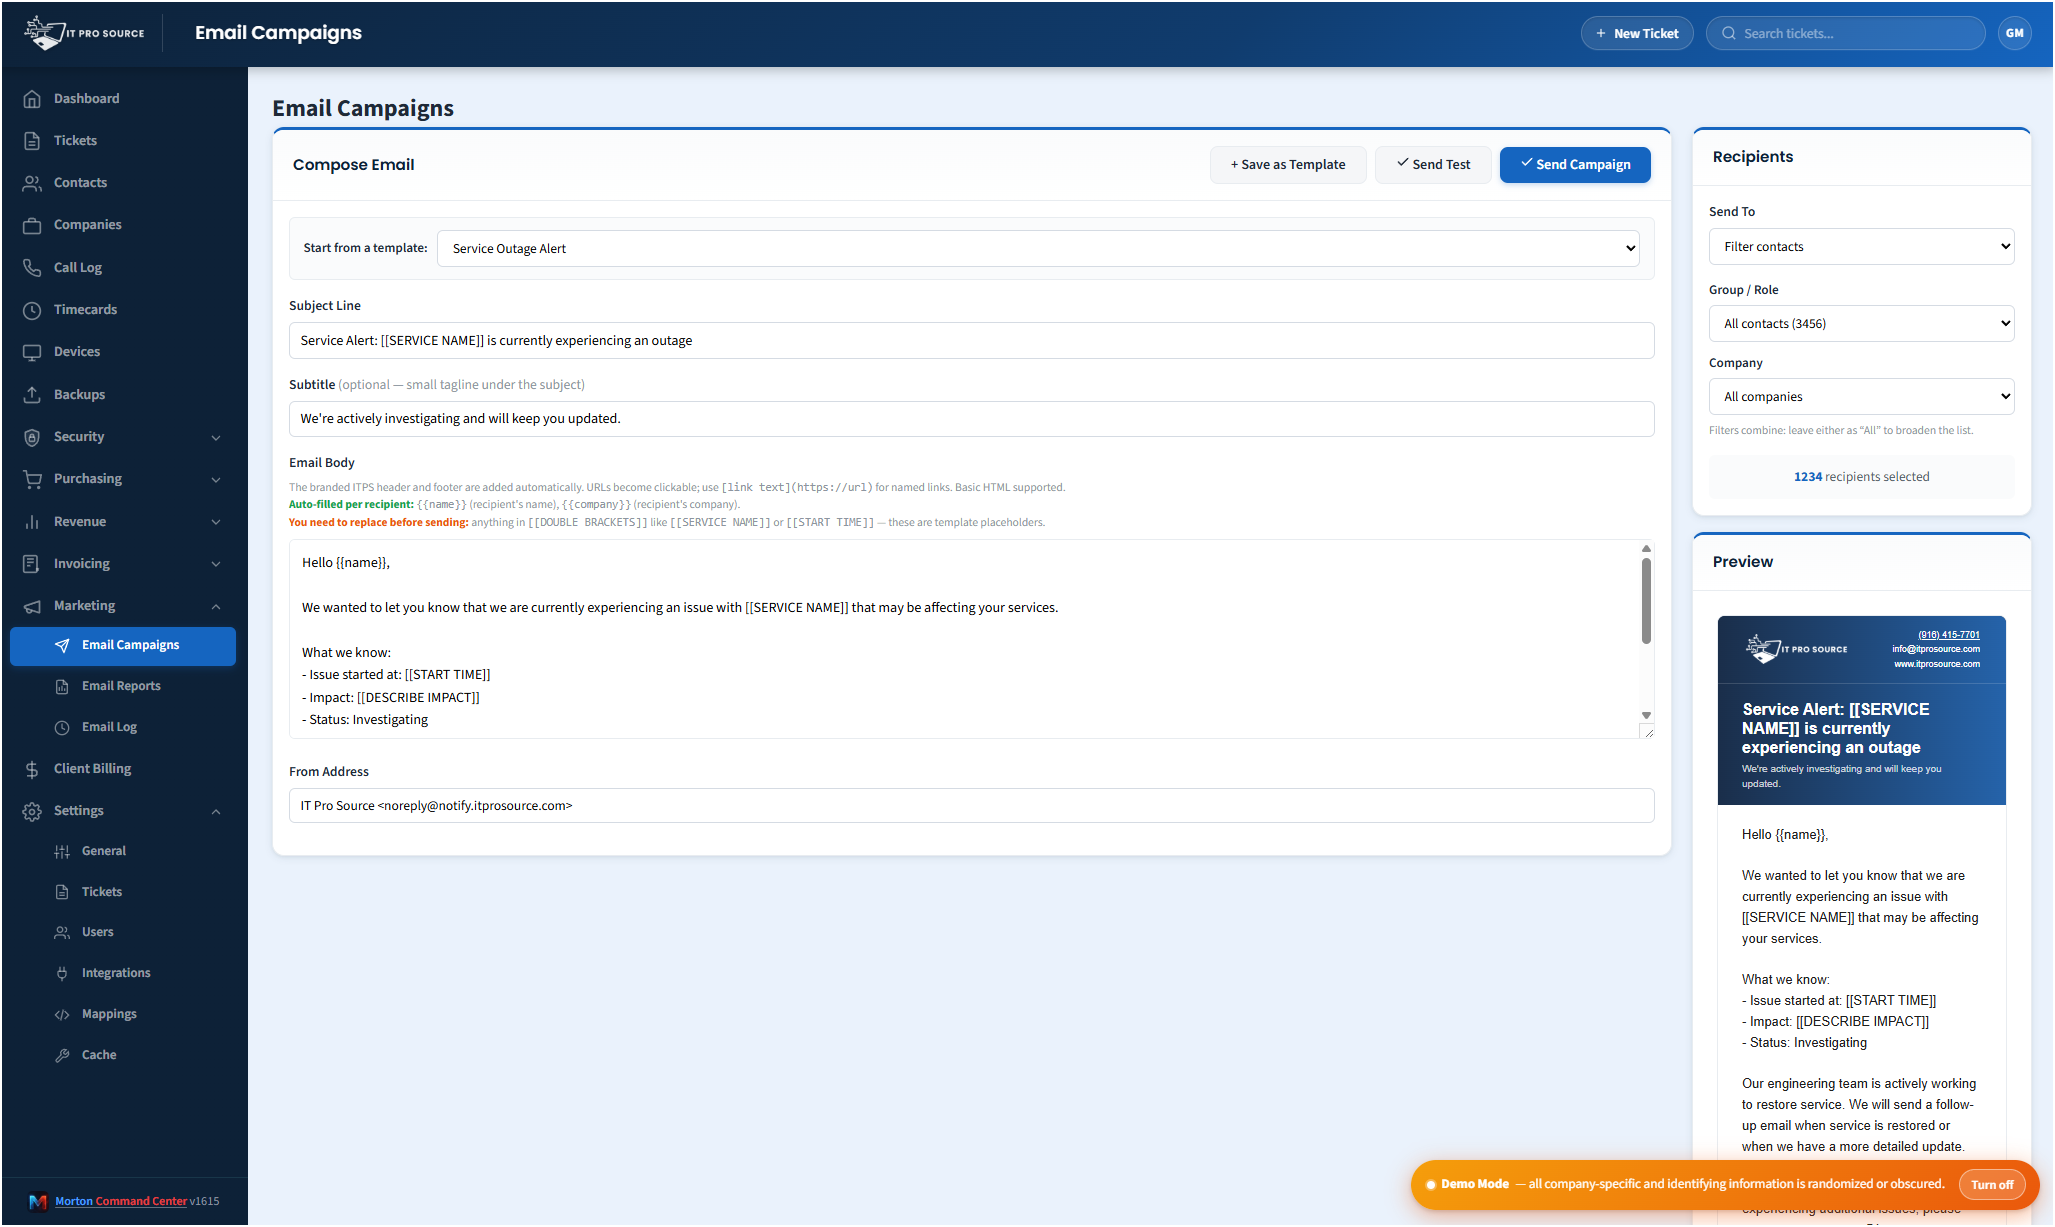The width and height of the screenshot is (2055, 1227).
Task: Open Tickets under Settings
Action: (122, 892)
